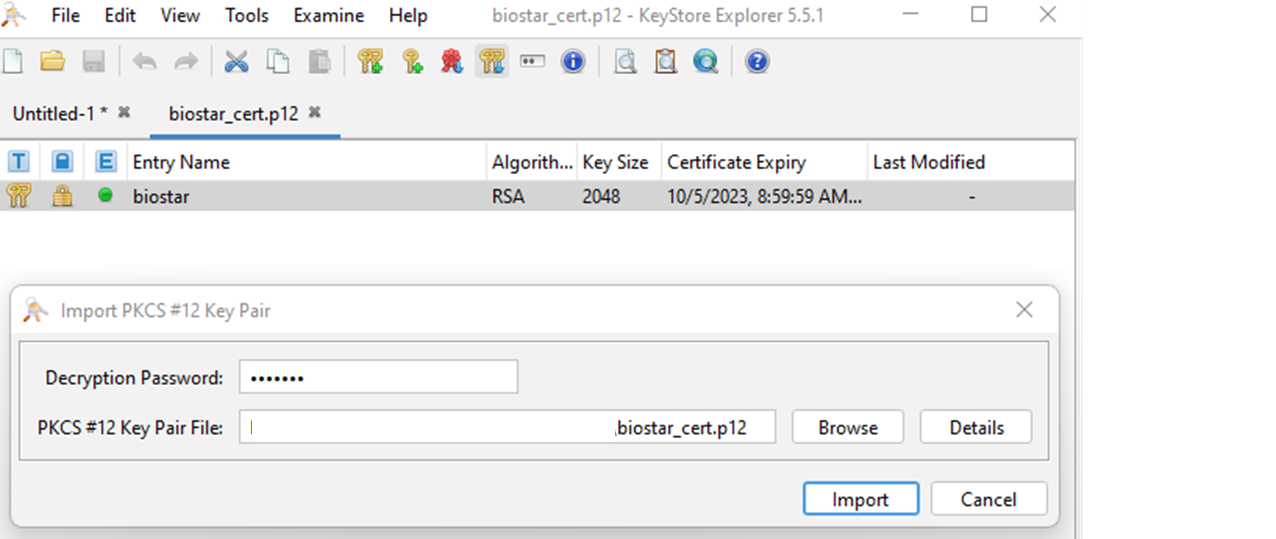Close the biostar_cert.p12 tab via its x

pos(314,112)
